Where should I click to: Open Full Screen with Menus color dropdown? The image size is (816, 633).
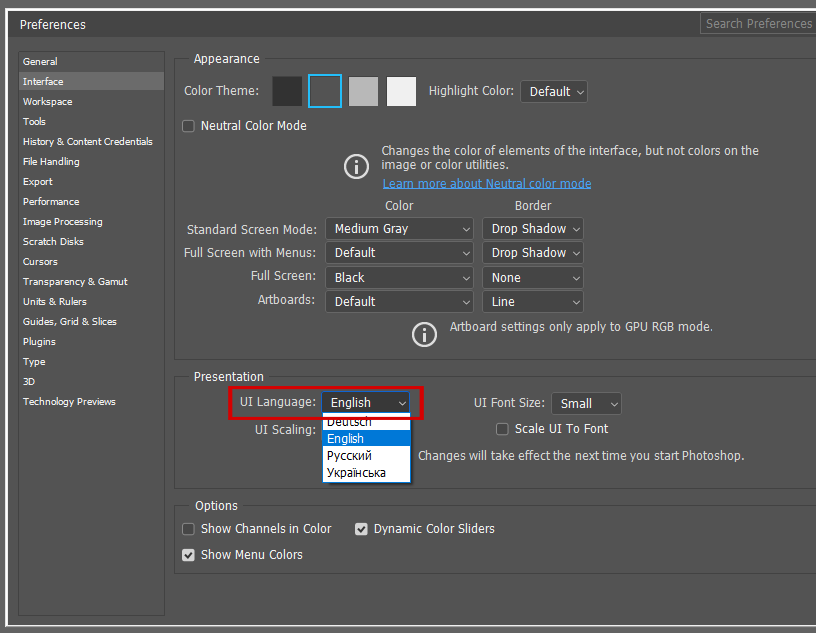pos(399,252)
